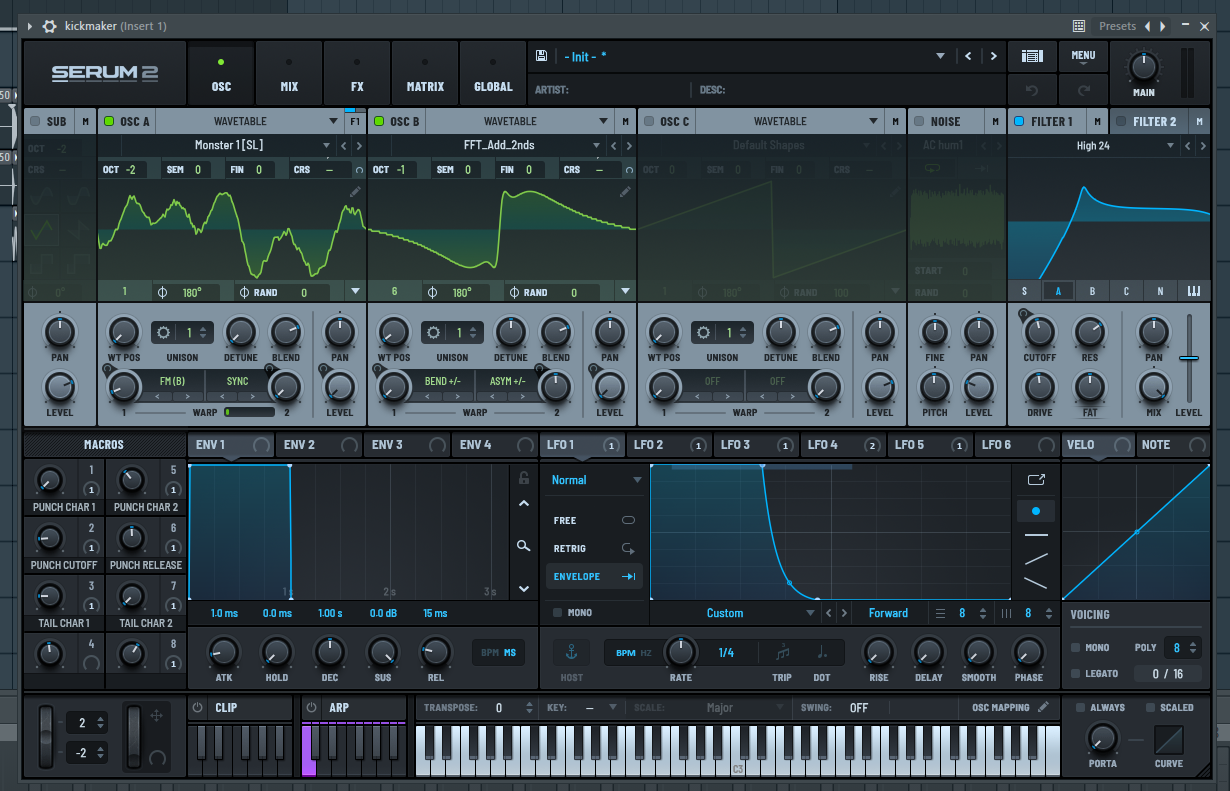This screenshot has width=1230, height=791.
Task: Open the plugin settings gear icon
Action: [50, 26]
